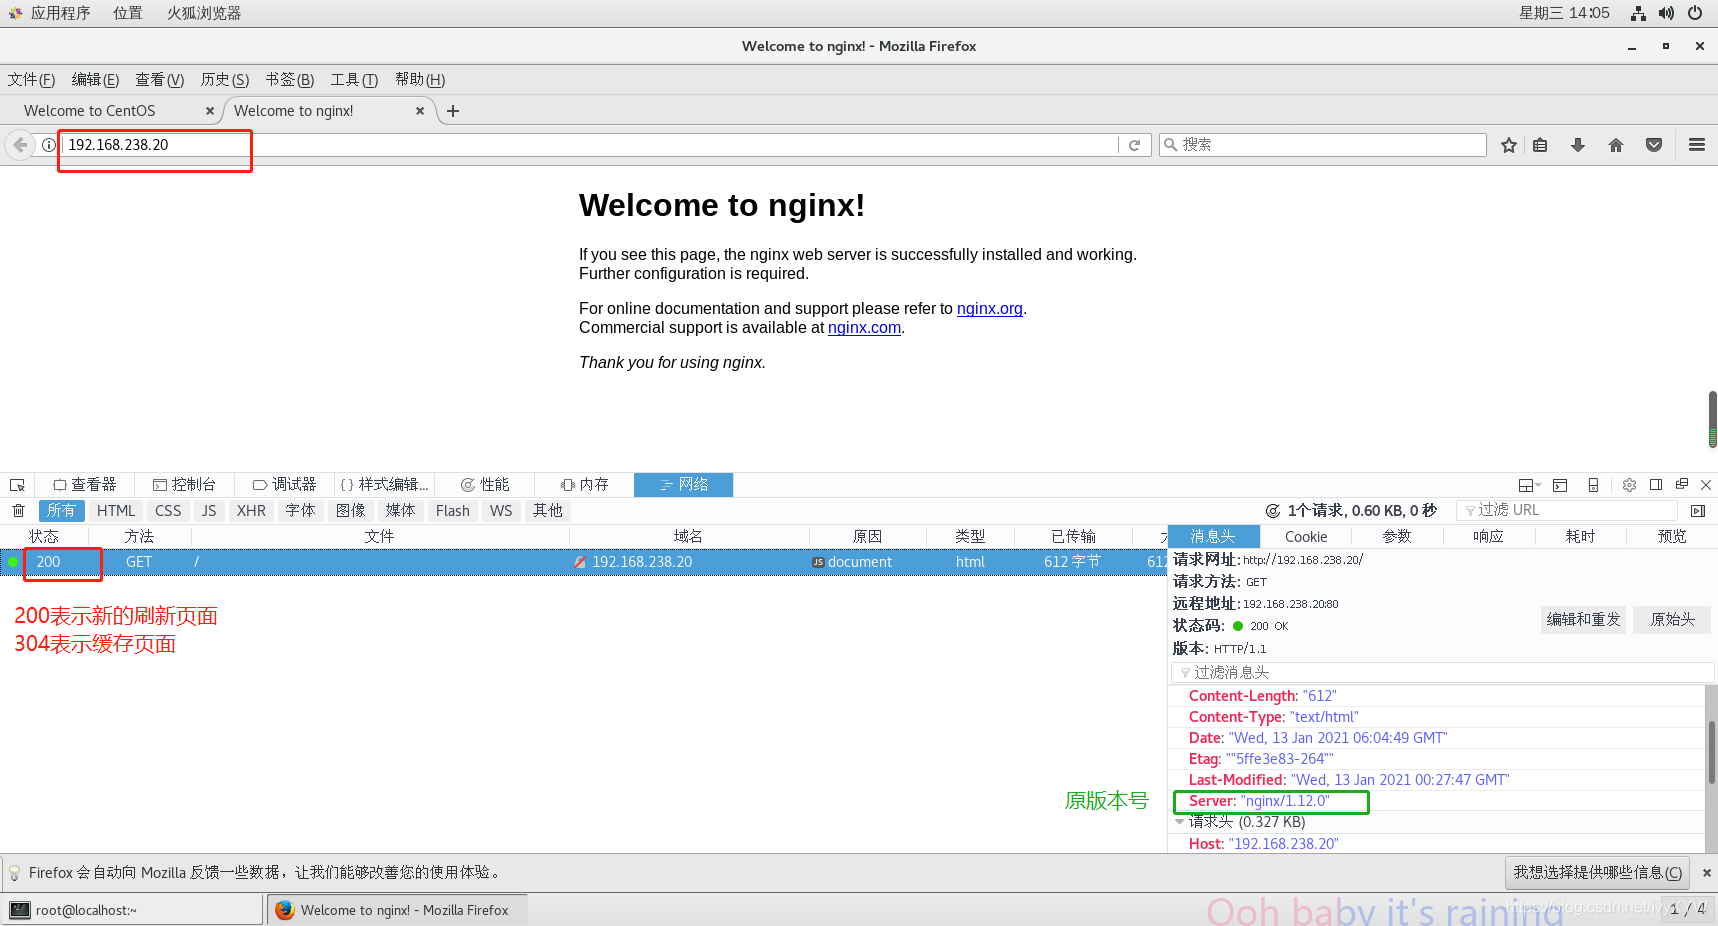The height and width of the screenshot is (926, 1718).
Task: Follow the nginx.com link
Action: [864, 328]
